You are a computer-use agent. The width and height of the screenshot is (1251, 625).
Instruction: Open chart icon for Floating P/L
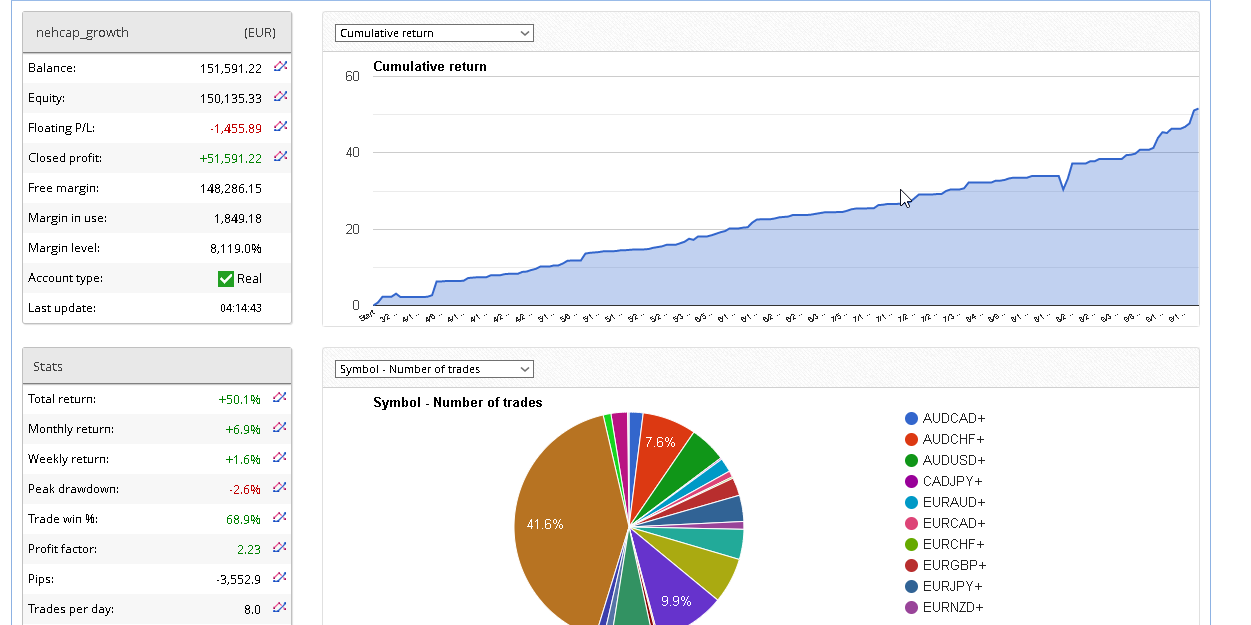281,127
